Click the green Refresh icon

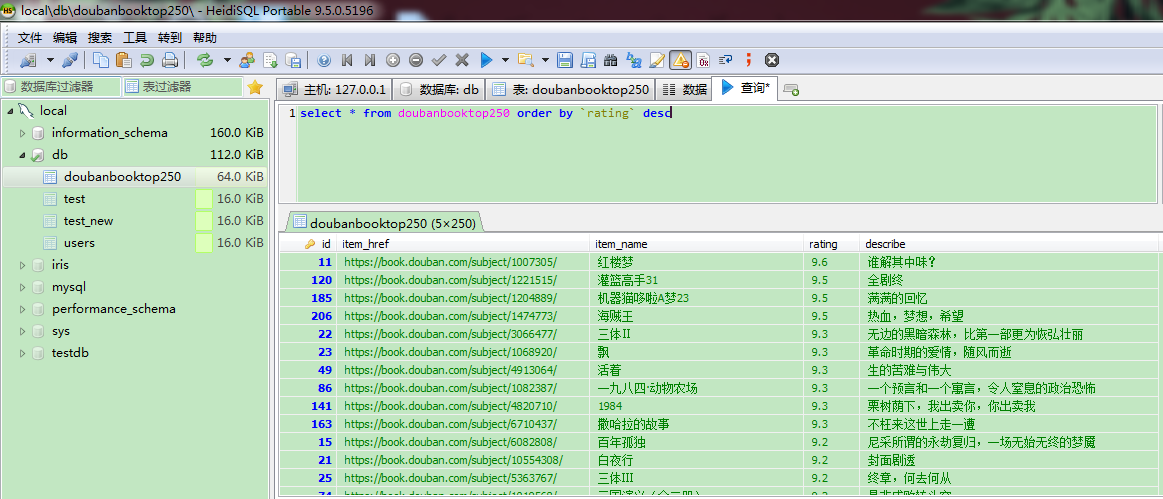(x=205, y=60)
